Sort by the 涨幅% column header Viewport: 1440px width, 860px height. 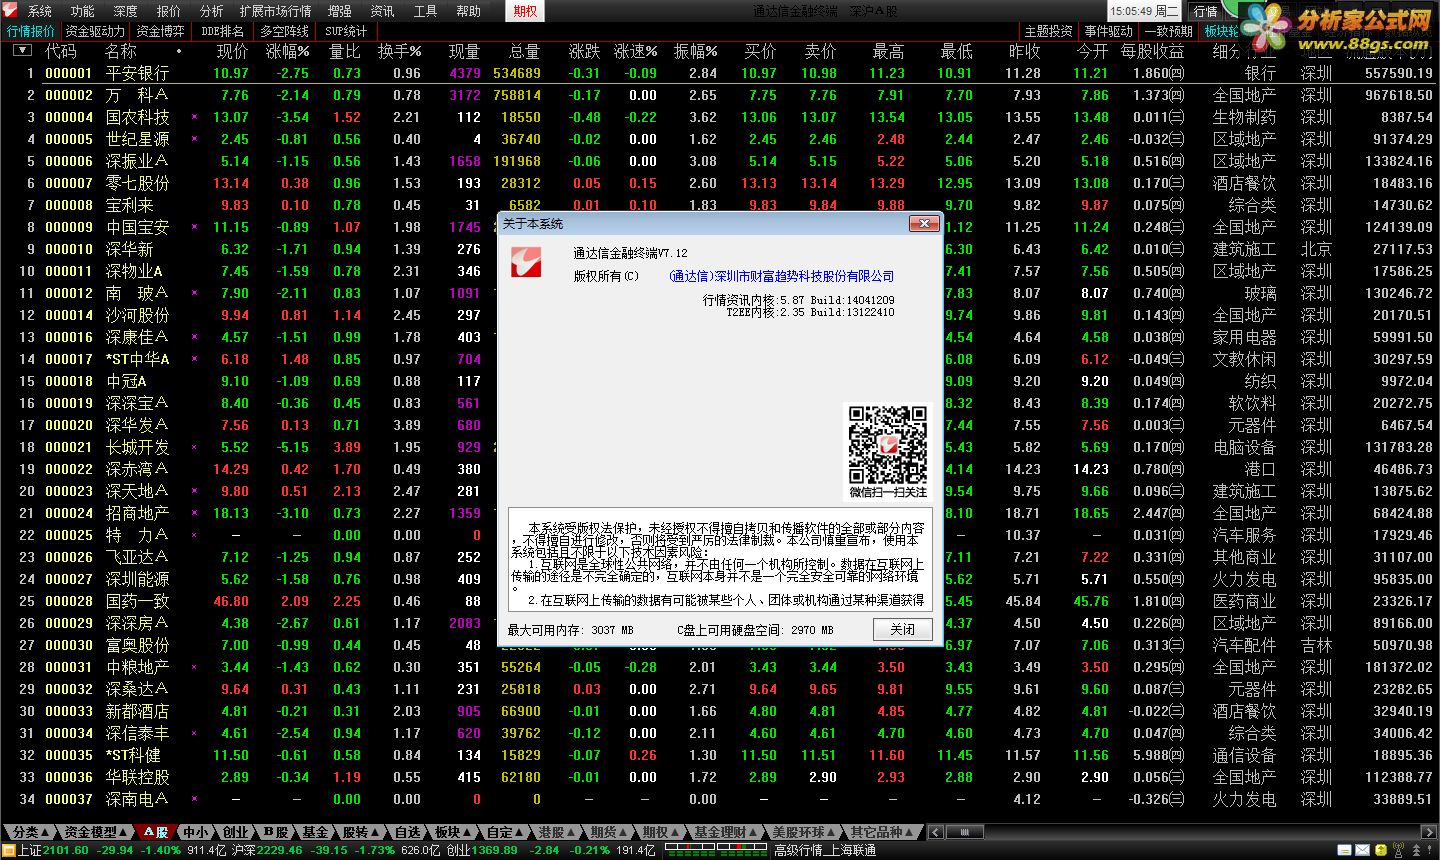(287, 51)
